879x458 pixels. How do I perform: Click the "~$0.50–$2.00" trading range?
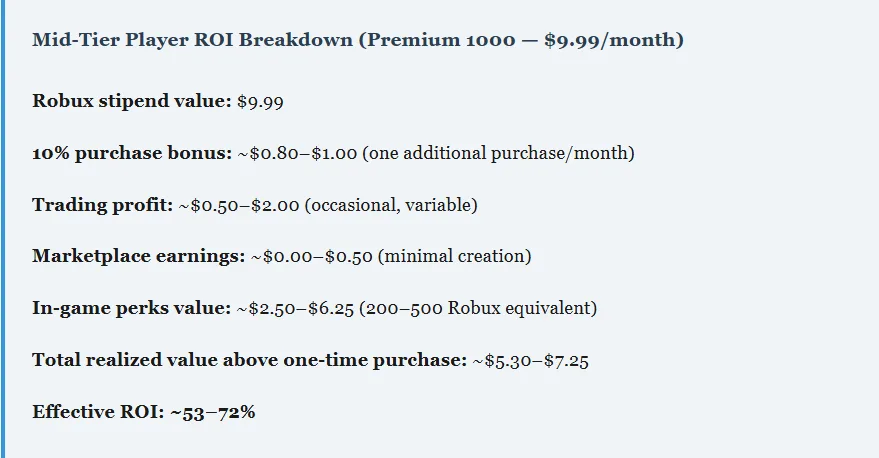239,205
